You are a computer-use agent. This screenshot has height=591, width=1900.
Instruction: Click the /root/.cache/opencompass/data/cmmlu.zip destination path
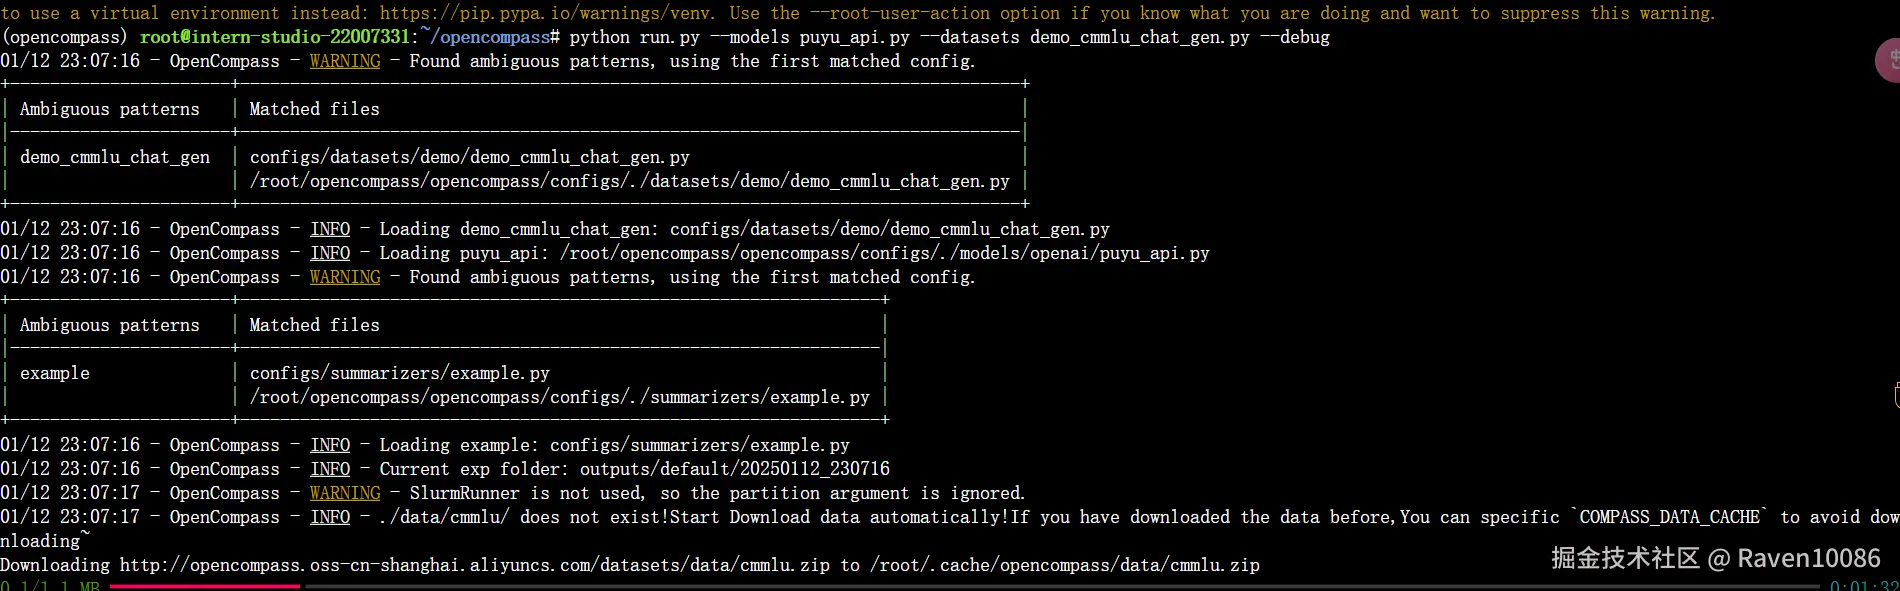point(1065,565)
